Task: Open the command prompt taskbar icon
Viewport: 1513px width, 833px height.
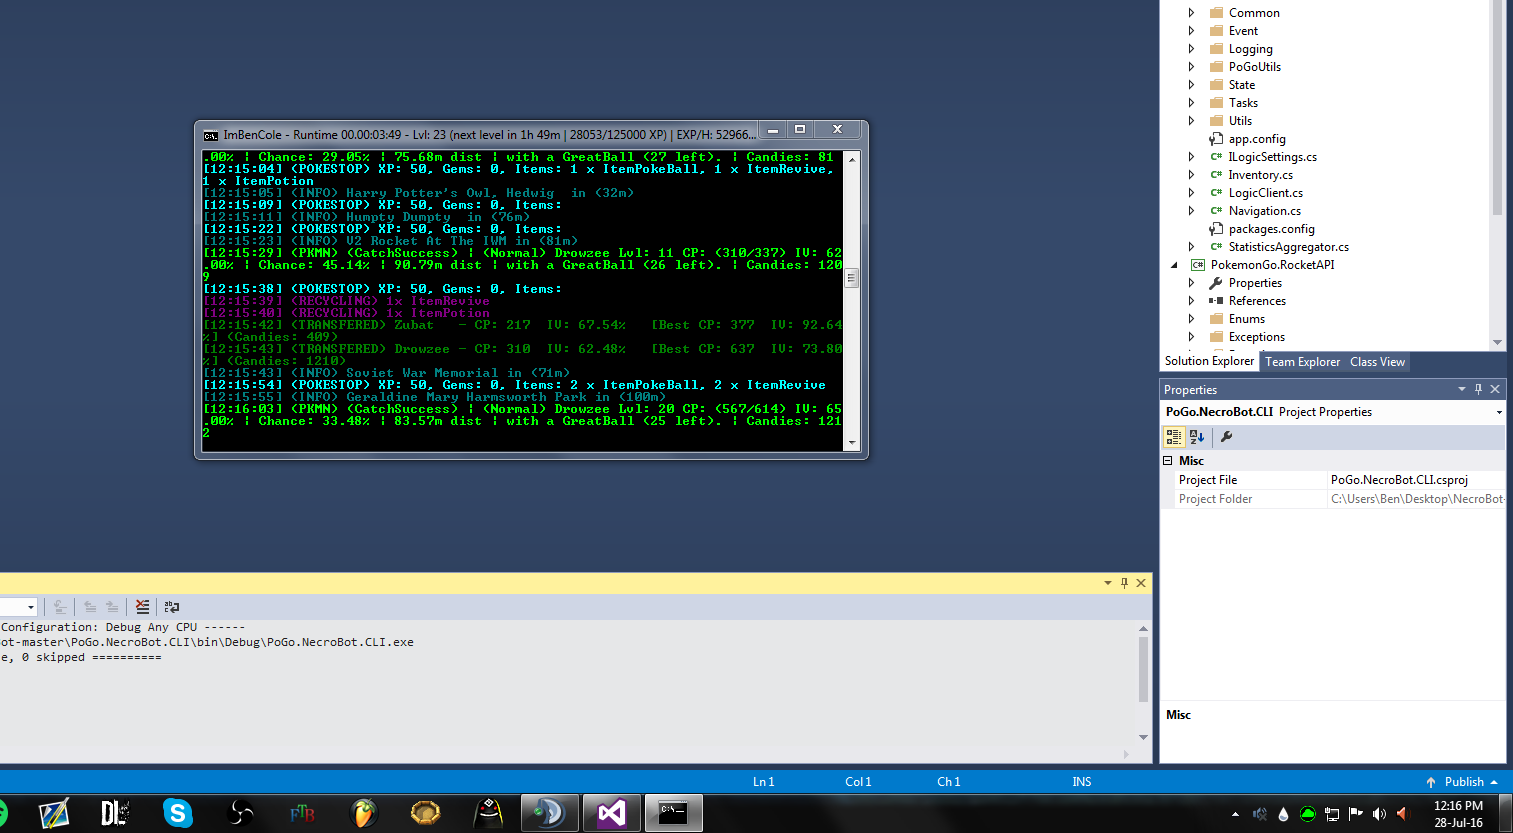Action: coord(673,813)
